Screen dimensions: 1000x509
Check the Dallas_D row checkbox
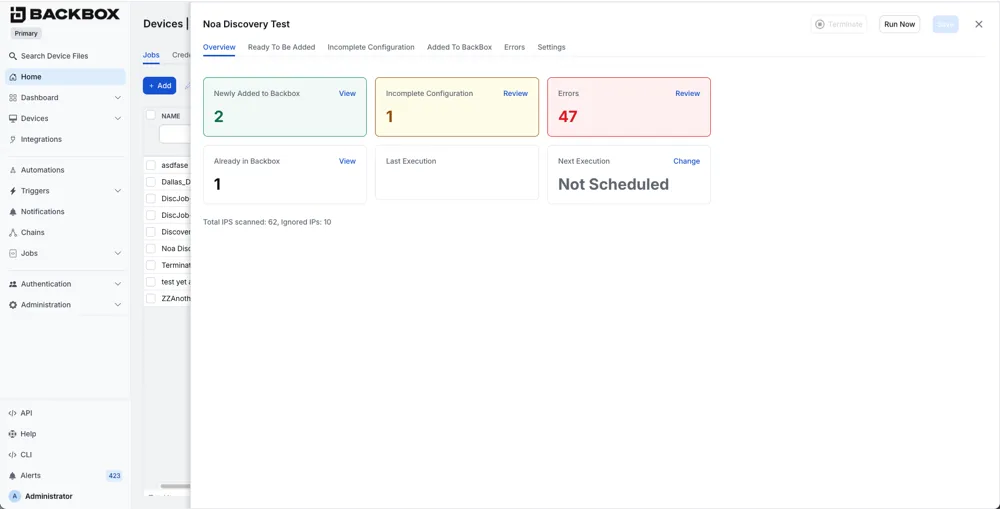pos(151,182)
